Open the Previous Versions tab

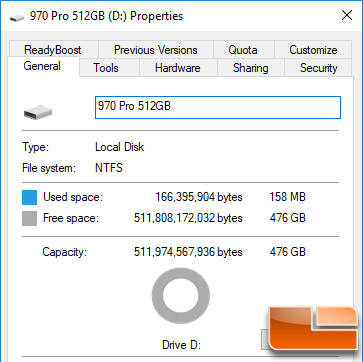click(156, 49)
